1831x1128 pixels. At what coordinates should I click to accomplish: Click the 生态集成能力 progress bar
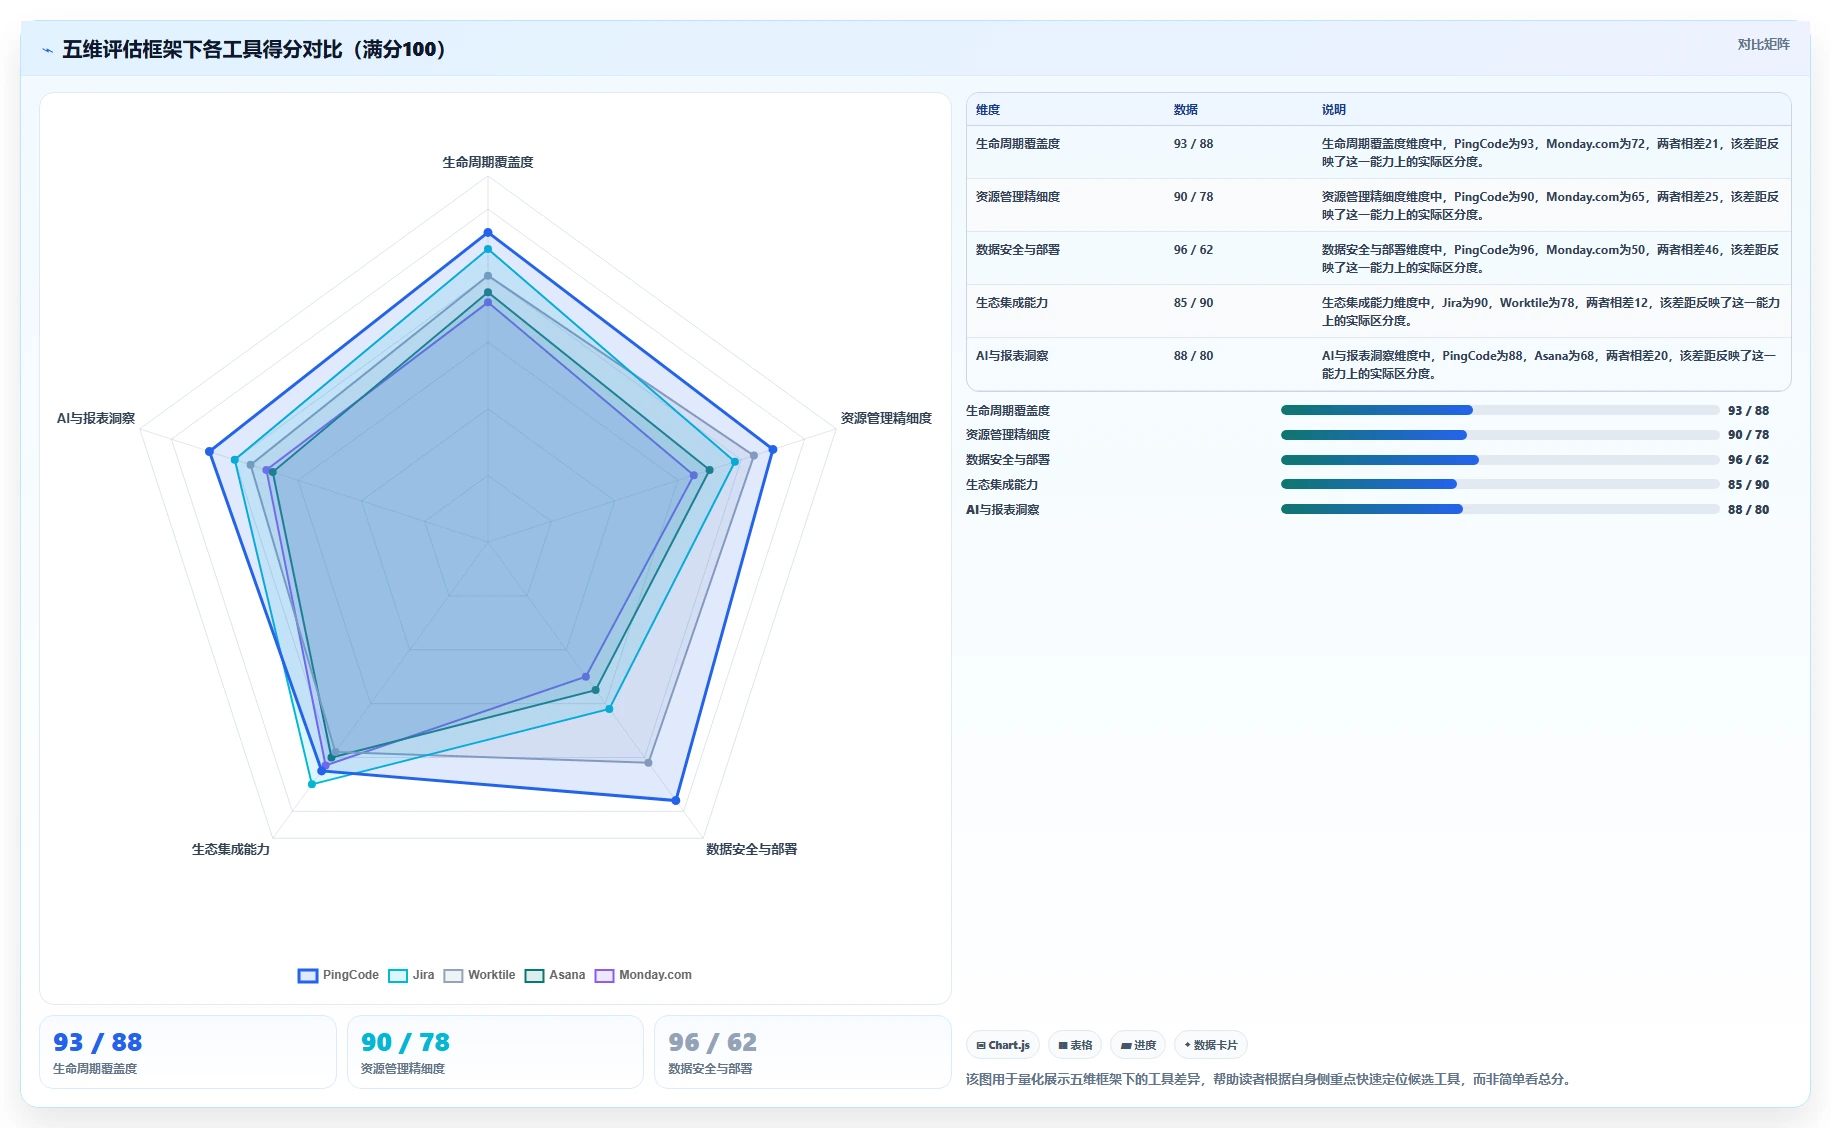tap(1500, 484)
